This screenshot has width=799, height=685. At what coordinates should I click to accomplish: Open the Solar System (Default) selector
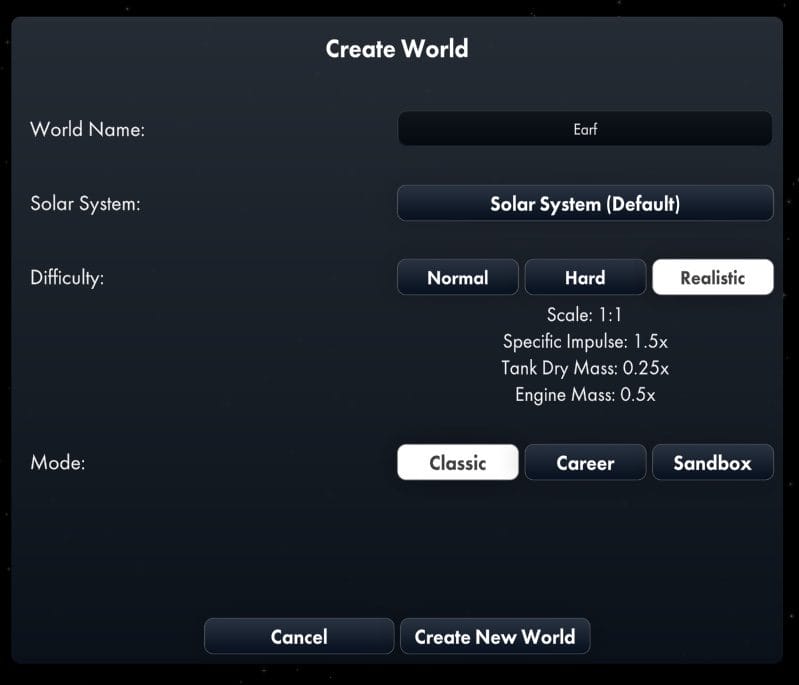(585, 204)
